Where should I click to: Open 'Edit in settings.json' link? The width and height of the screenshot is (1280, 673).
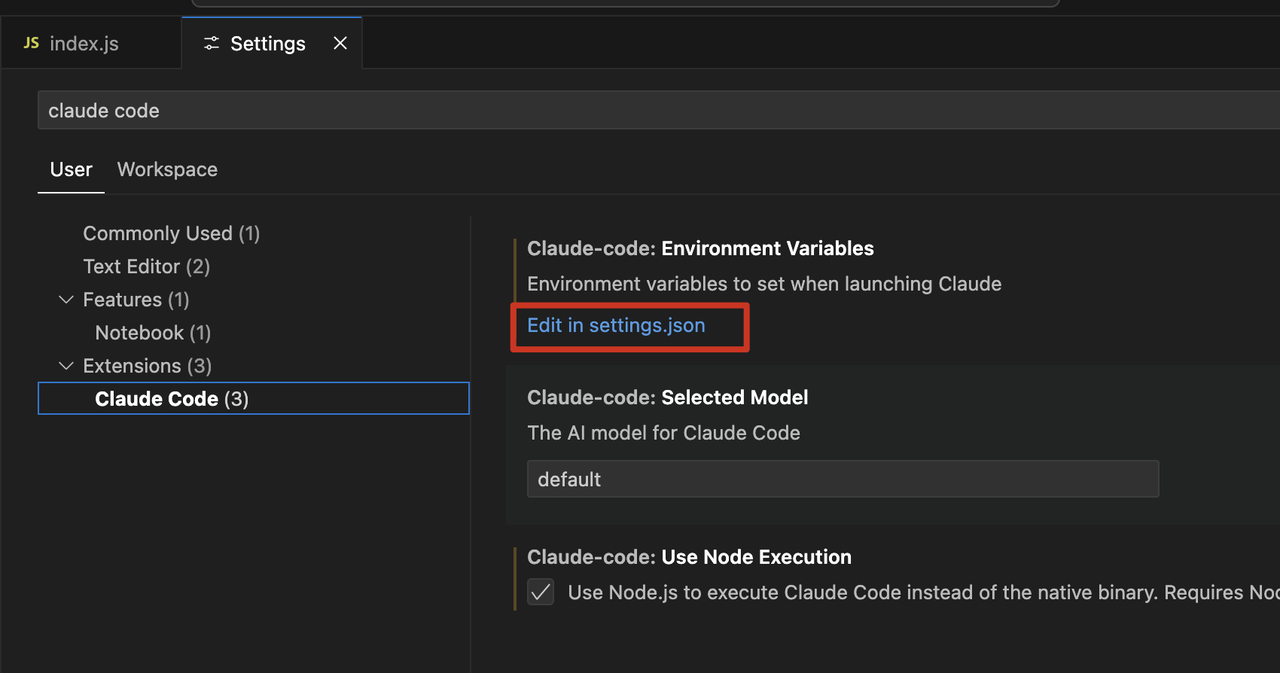(x=616, y=325)
